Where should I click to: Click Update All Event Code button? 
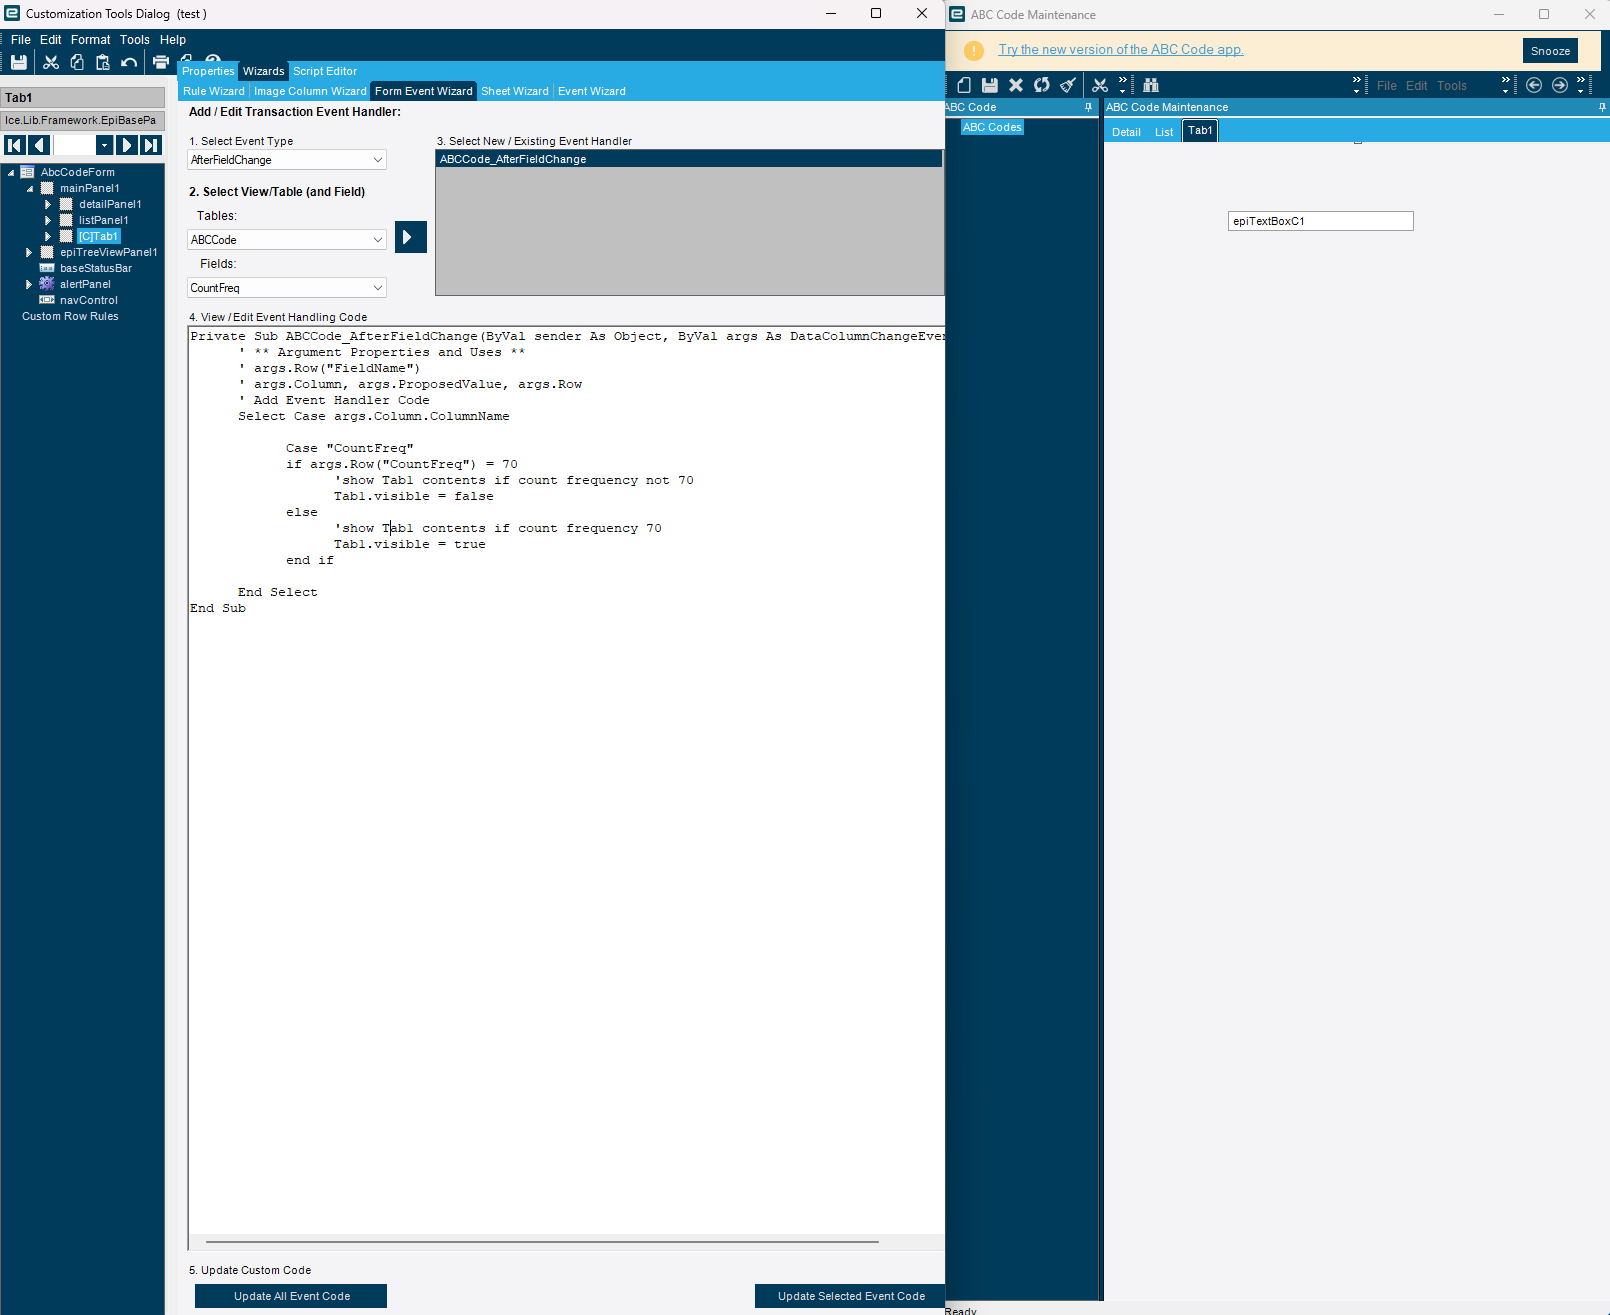291,1296
